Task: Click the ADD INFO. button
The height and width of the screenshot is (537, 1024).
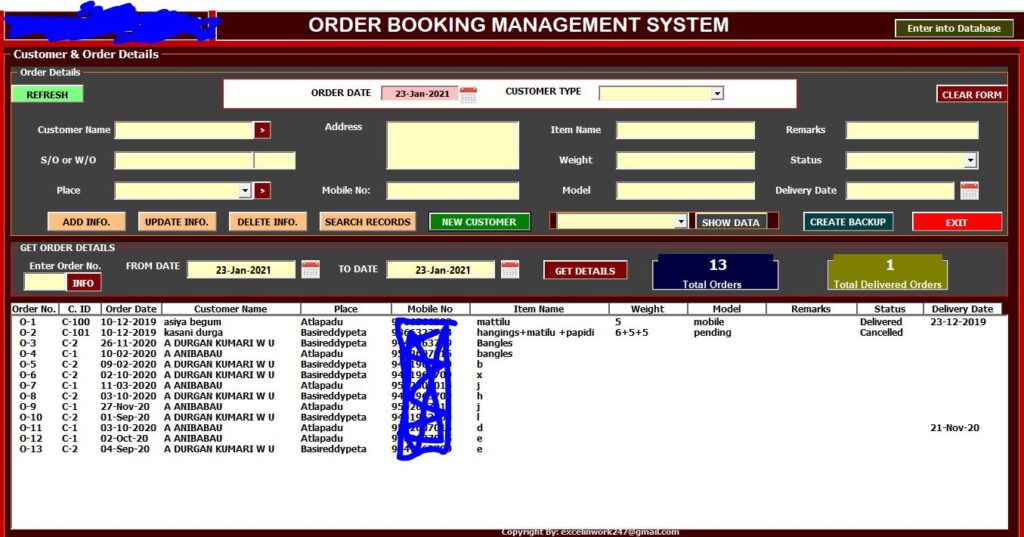Action: pyautogui.click(x=86, y=221)
